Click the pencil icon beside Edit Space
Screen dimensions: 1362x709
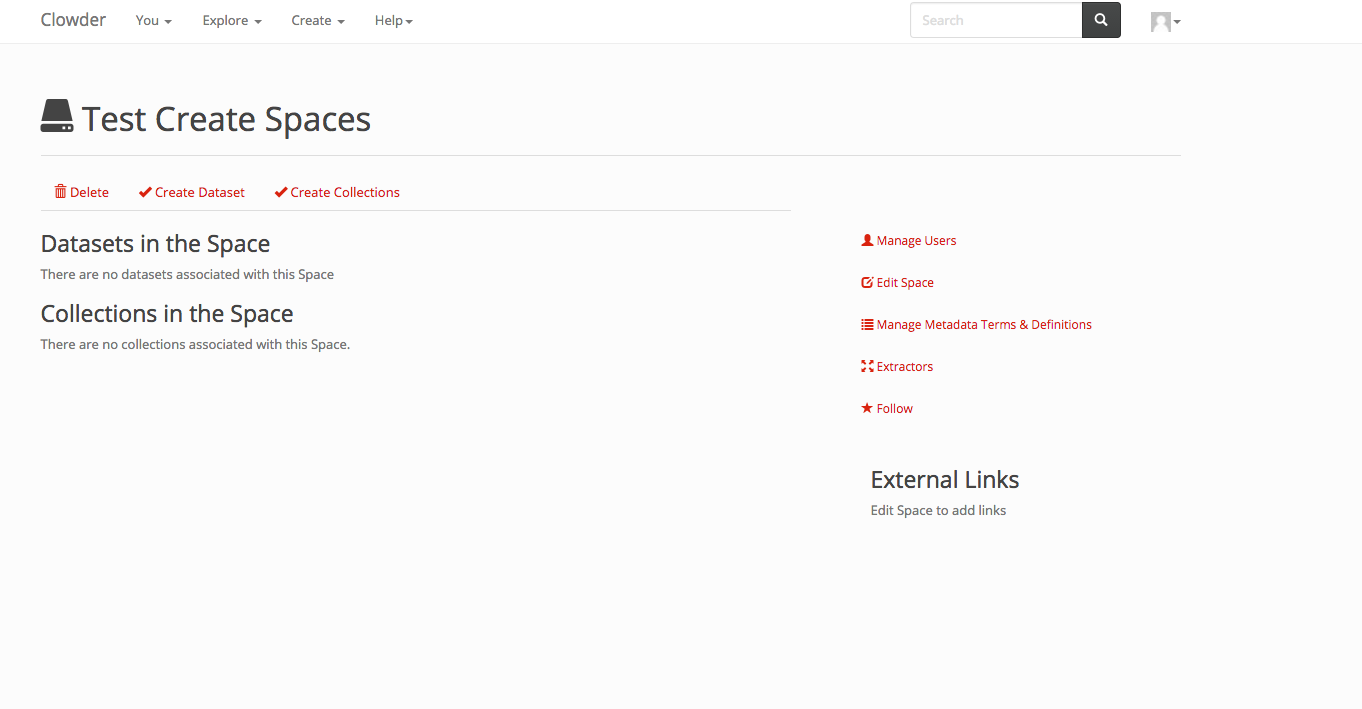click(x=867, y=282)
